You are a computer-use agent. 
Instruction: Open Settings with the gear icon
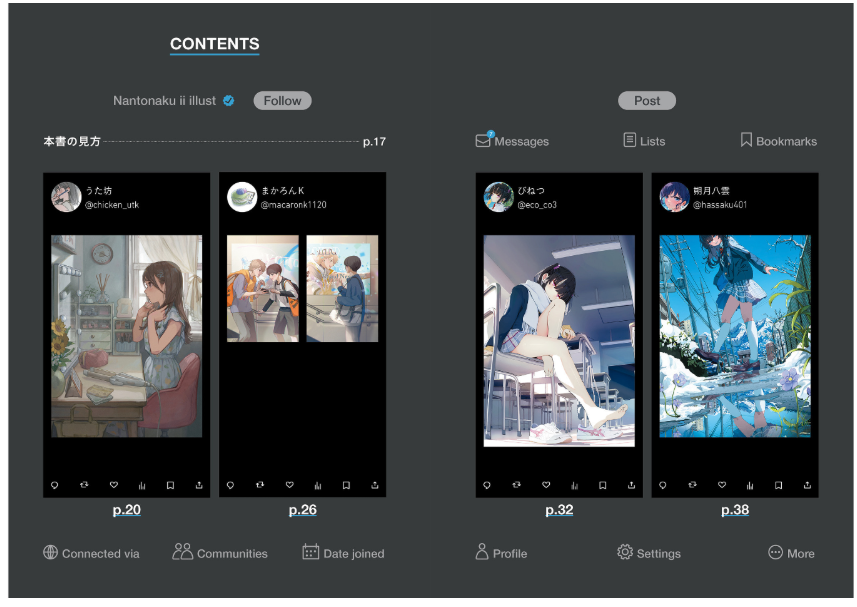coord(649,553)
